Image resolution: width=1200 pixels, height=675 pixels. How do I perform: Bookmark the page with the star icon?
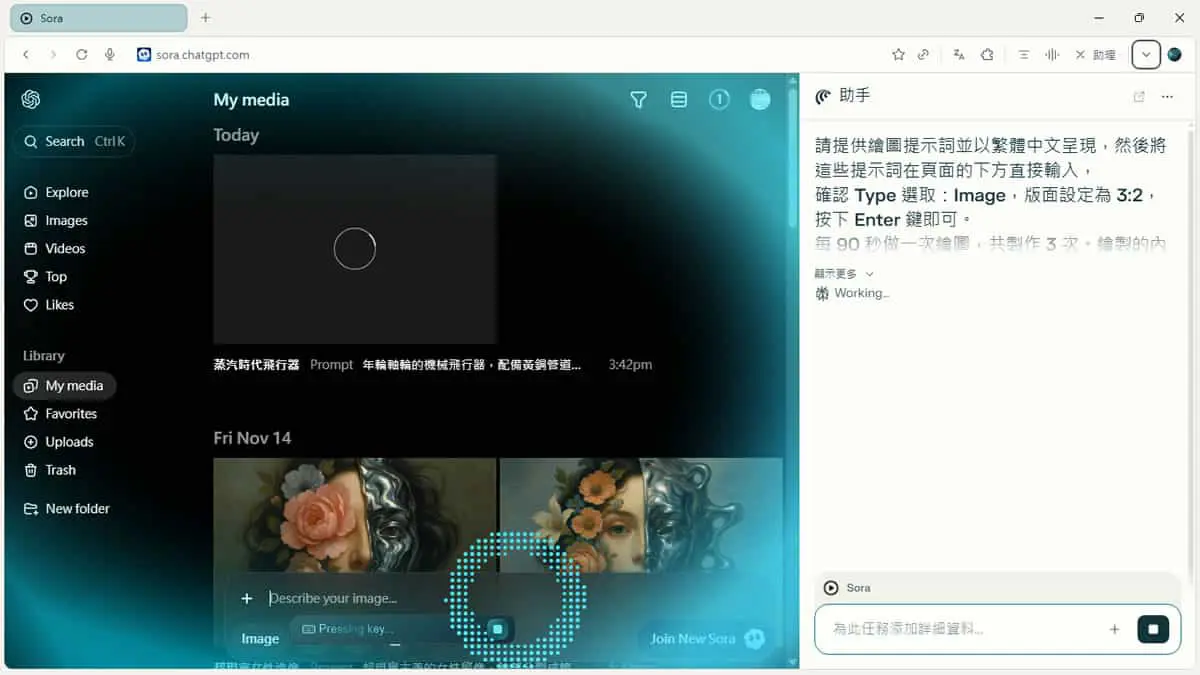tap(898, 55)
